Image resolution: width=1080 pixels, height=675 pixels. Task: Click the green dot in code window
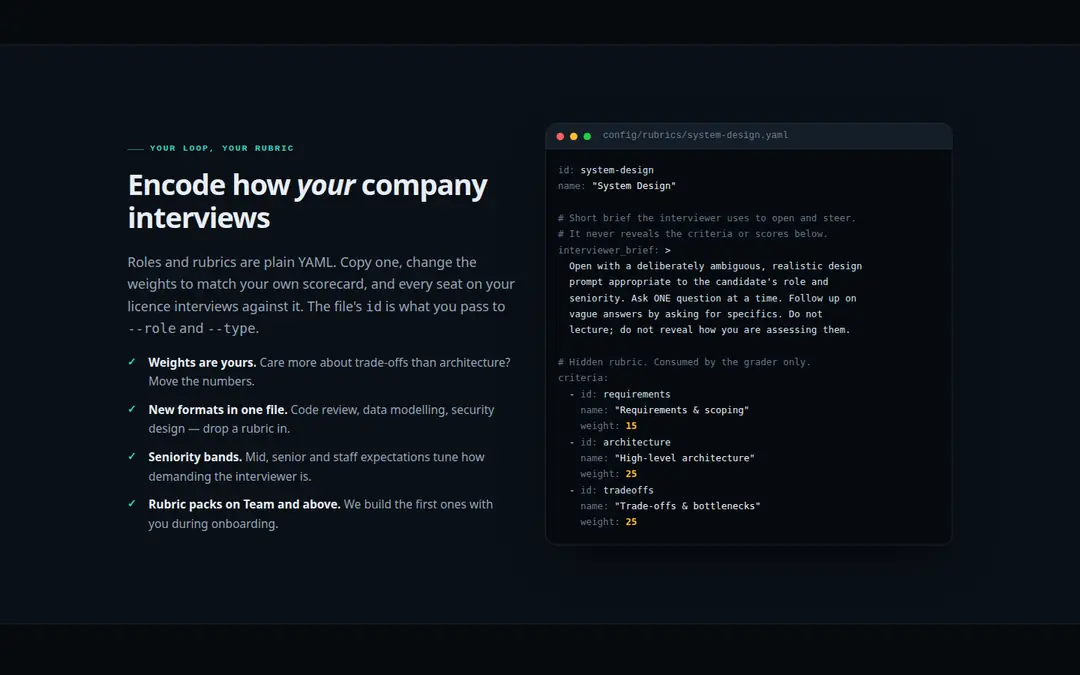(588, 136)
